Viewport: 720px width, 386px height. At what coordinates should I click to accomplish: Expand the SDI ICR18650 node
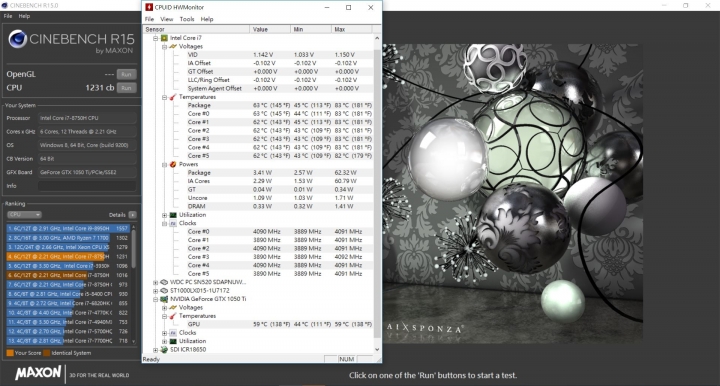155,349
